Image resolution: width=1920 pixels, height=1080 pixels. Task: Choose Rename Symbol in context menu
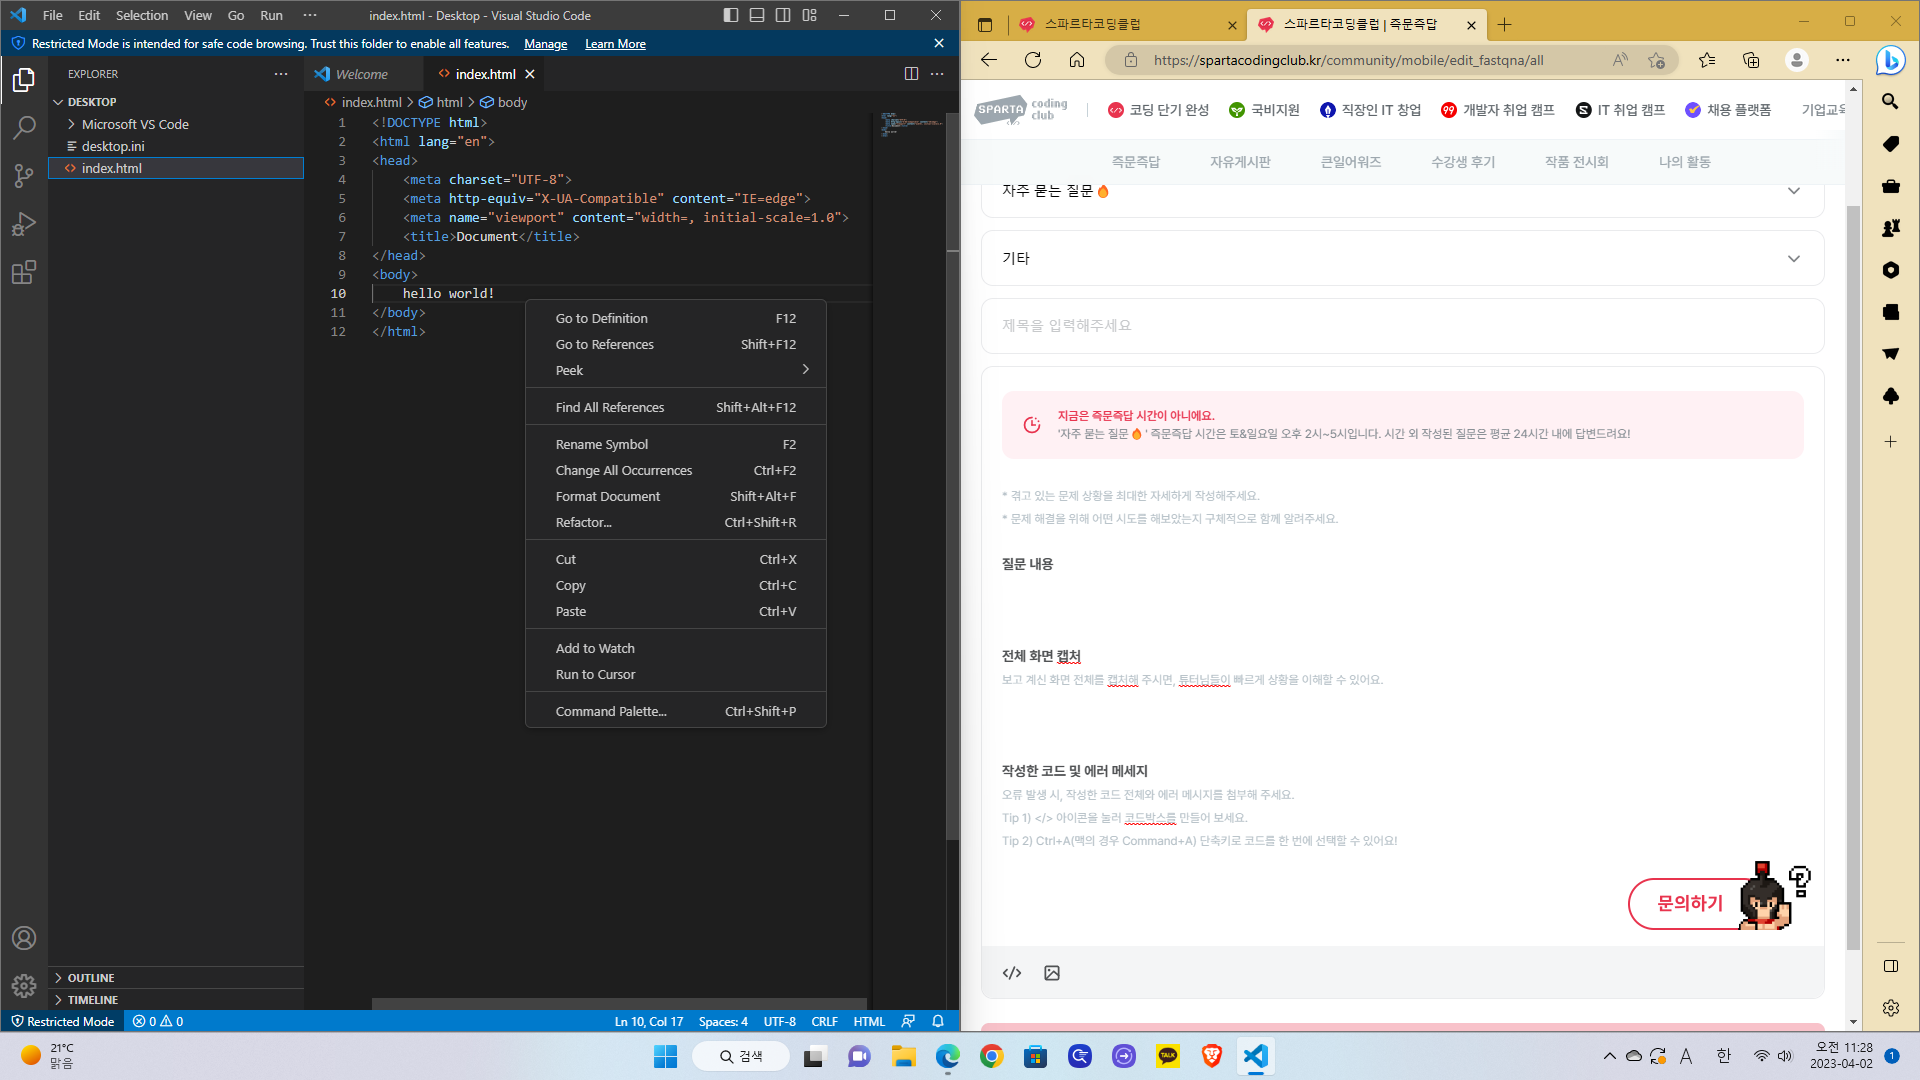pyautogui.click(x=676, y=444)
